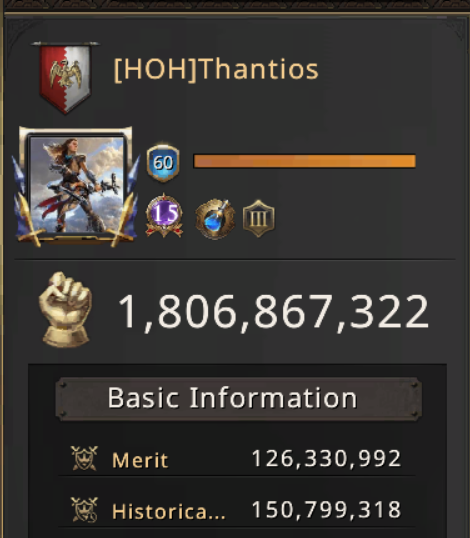Viewport: 470px width, 538px height.
Task: Click the Roman numeral III badge
Action: tap(259, 219)
